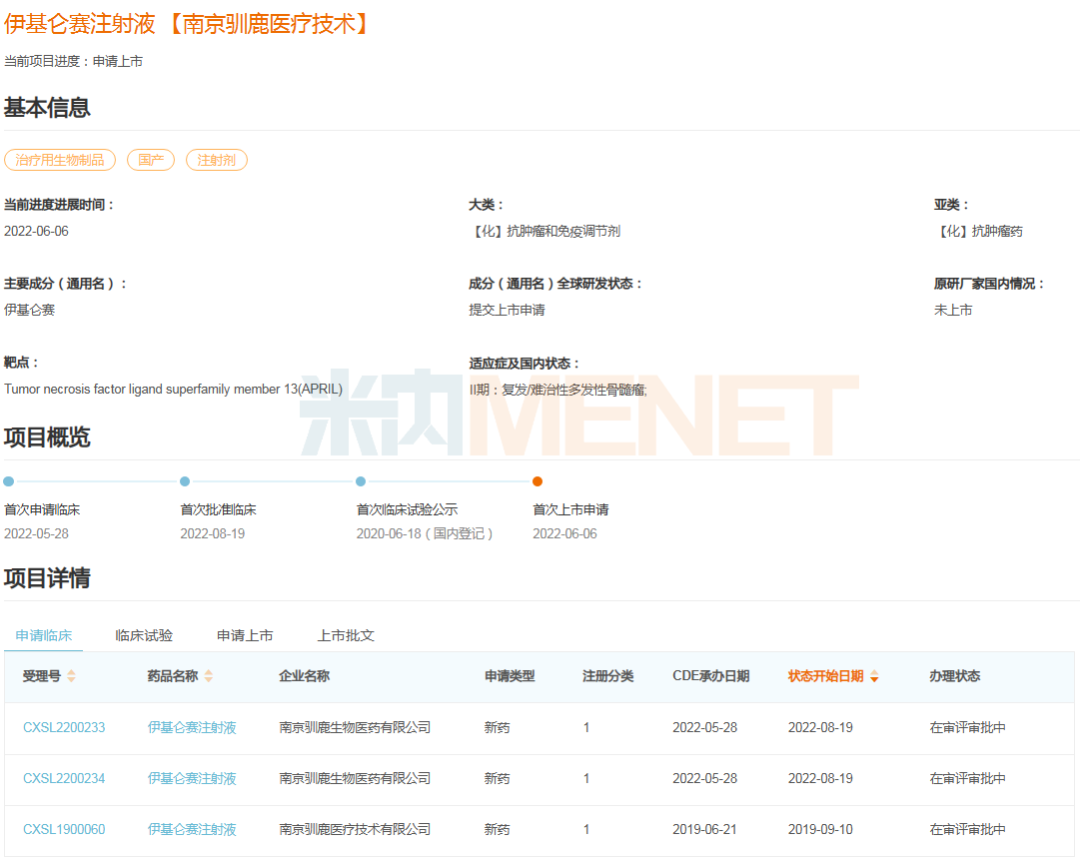This screenshot has height=860, width=1080.
Task: Toggle the 治疗用生物制品 tag filter
Action: pos(60,160)
